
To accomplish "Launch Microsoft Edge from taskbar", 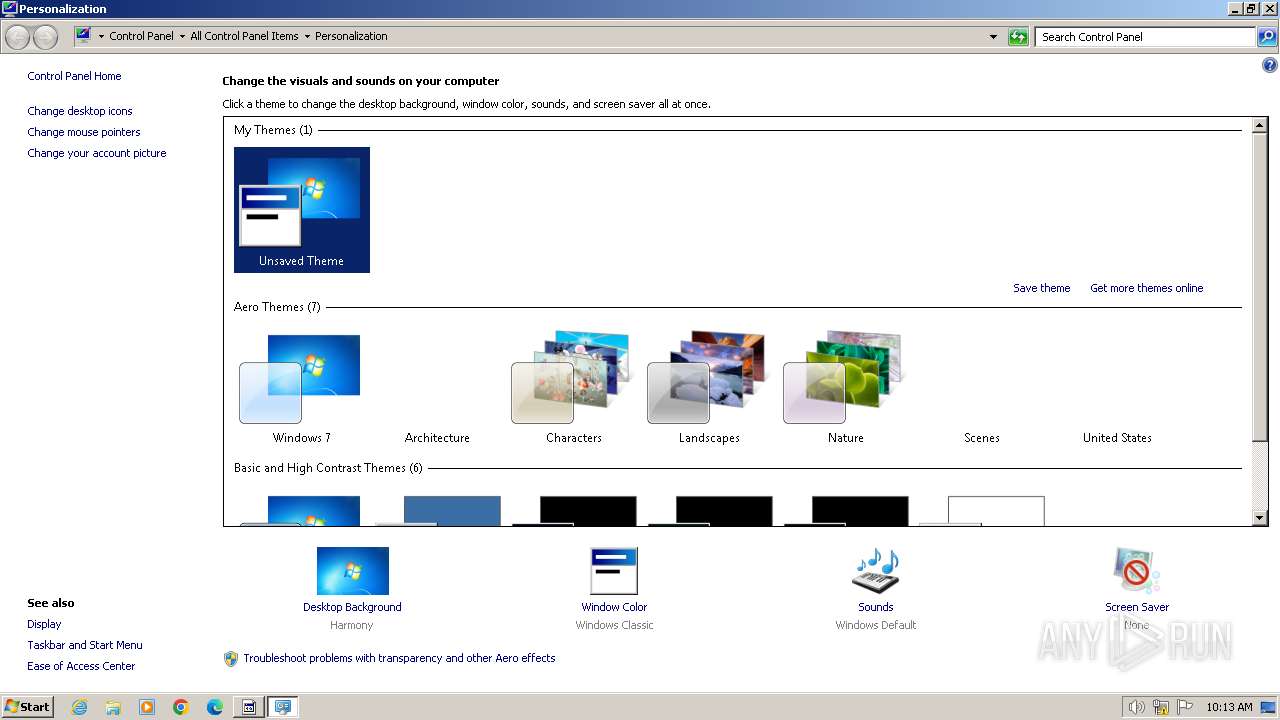I will [x=215, y=707].
